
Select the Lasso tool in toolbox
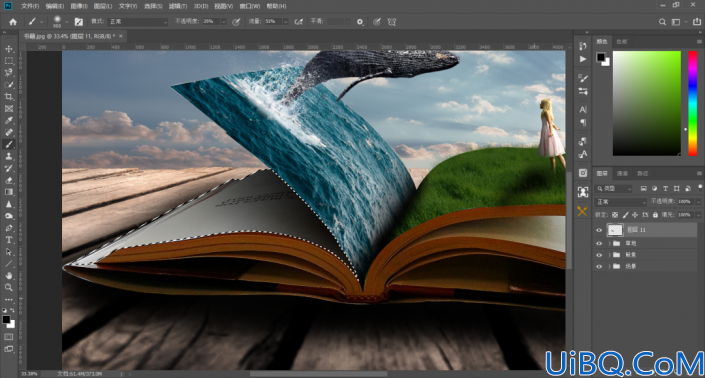pos(9,72)
